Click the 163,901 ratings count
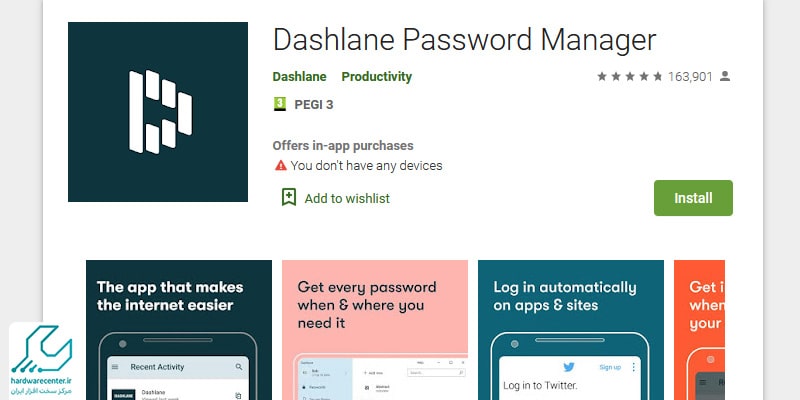Image resolution: width=800 pixels, height=400 pixels. [690, 77]
